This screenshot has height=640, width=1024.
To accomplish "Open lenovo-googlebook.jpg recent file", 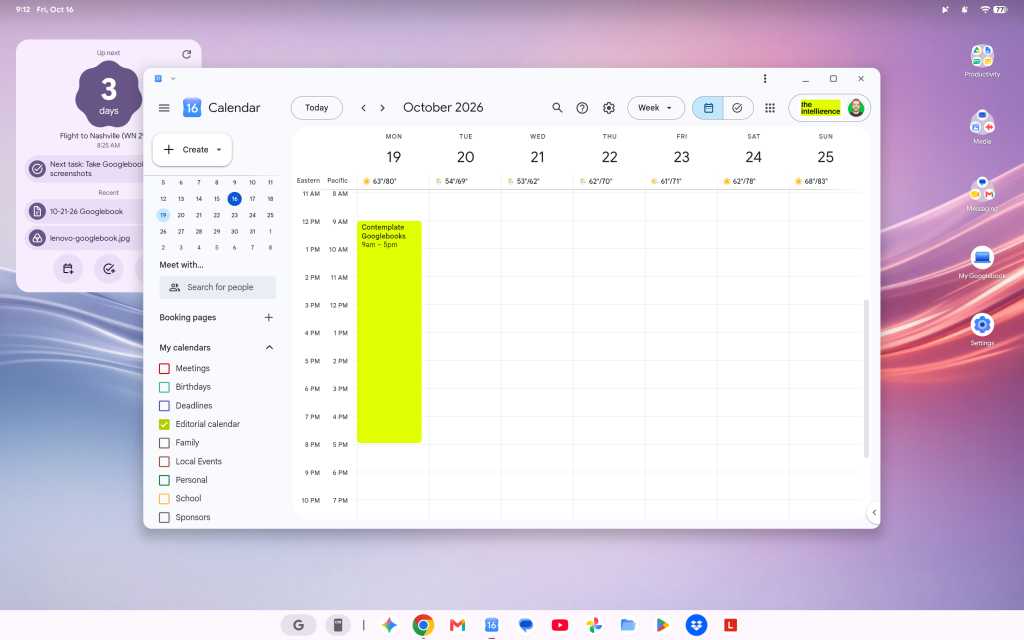I will pos(86,238).
